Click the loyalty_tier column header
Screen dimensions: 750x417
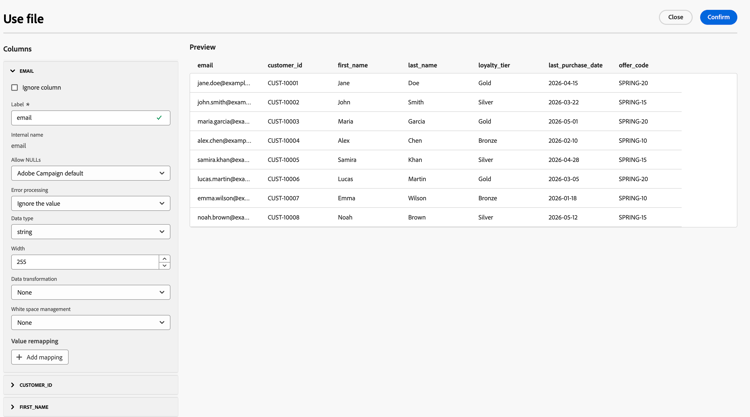tap(494, 65)
